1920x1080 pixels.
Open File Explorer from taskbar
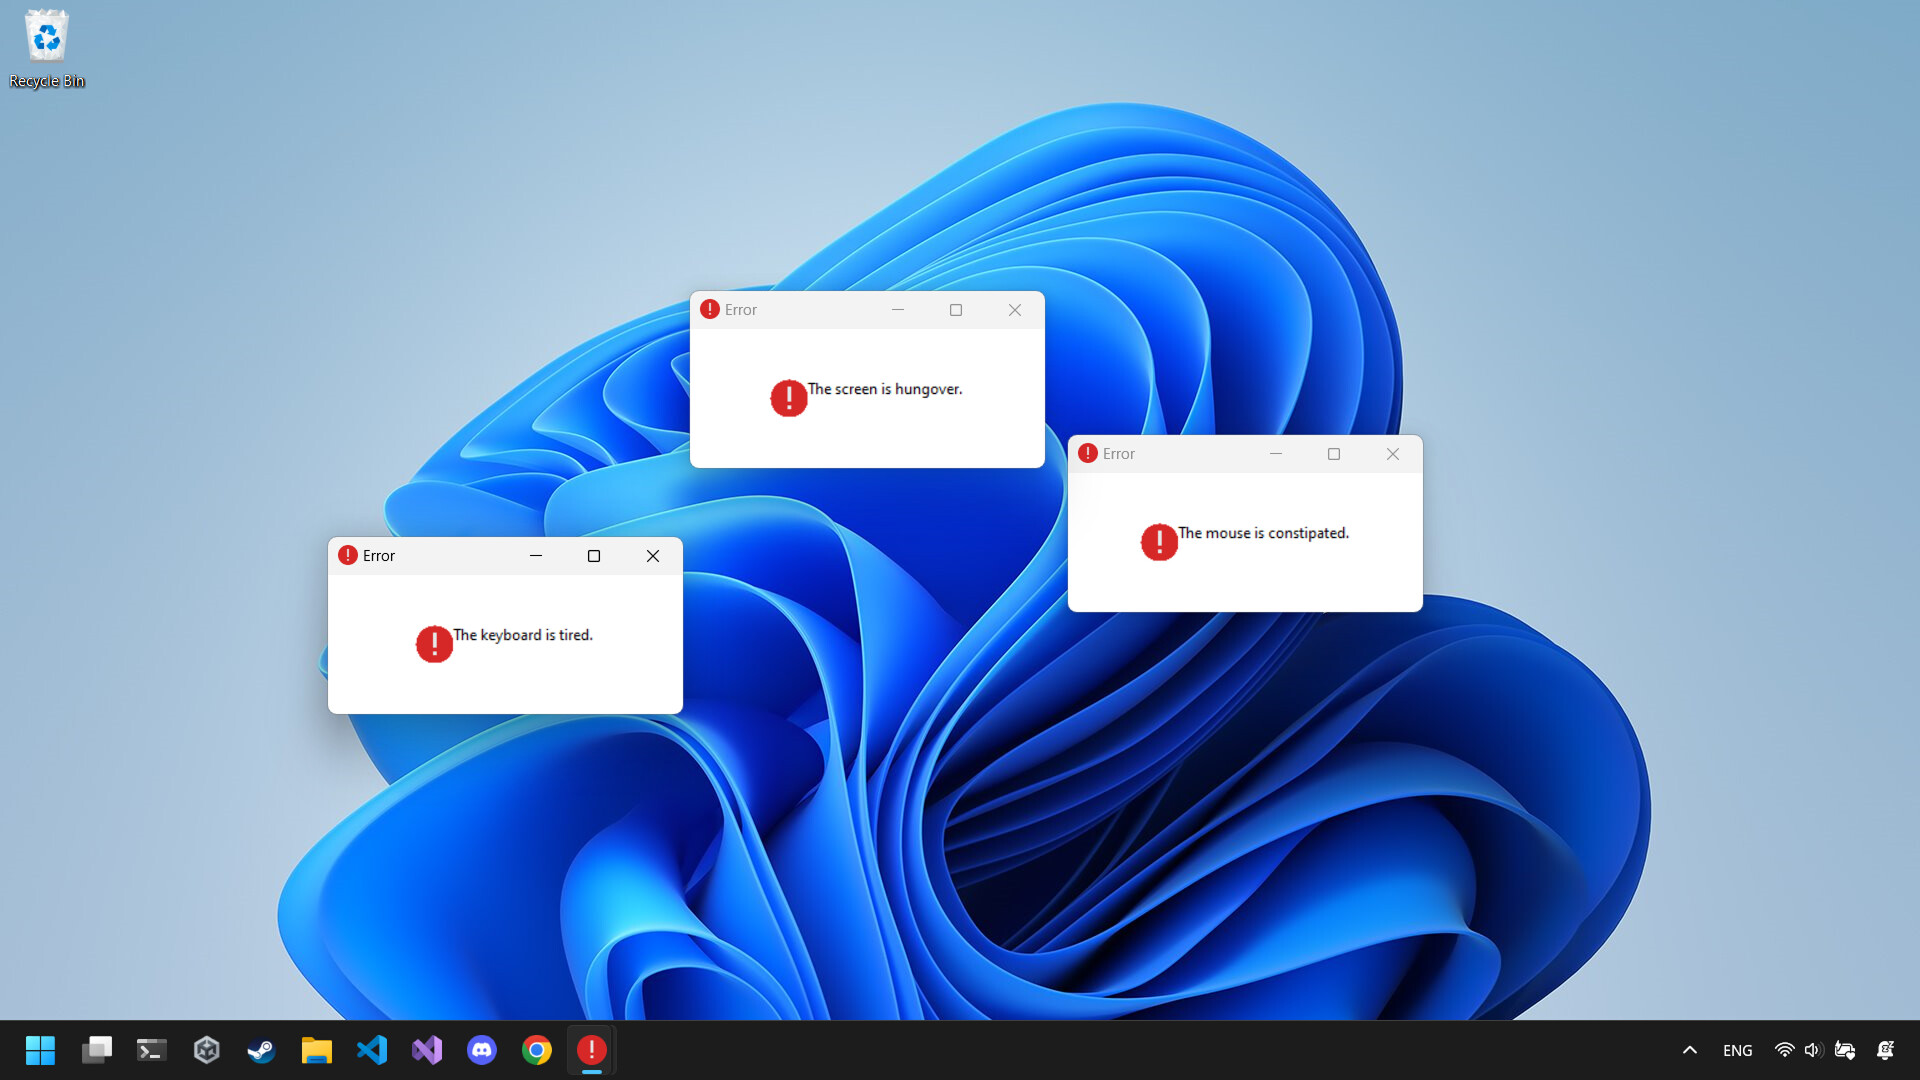click(x=316, y=1050)
